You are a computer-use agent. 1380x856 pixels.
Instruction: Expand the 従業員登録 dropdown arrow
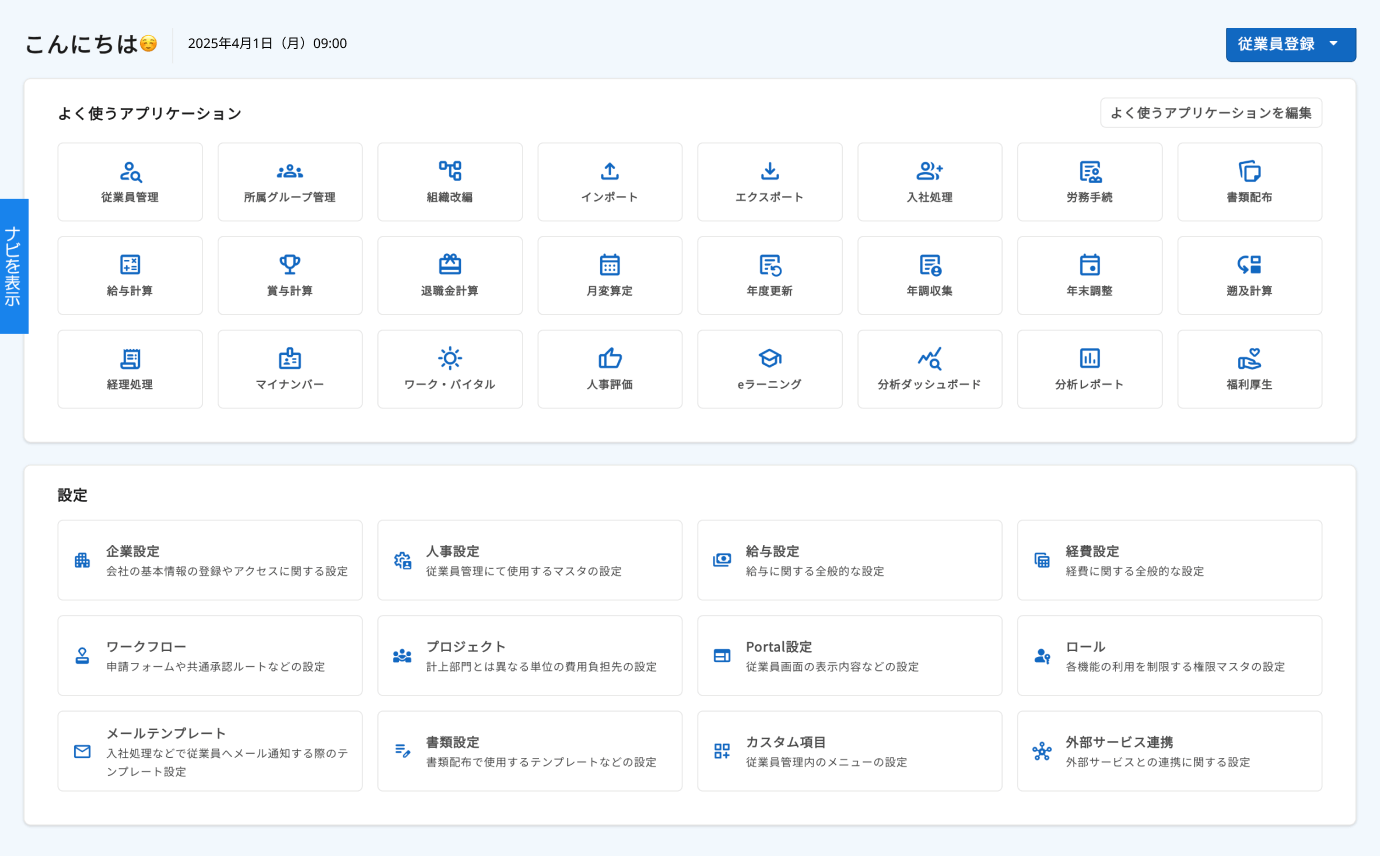point(1333,44)
